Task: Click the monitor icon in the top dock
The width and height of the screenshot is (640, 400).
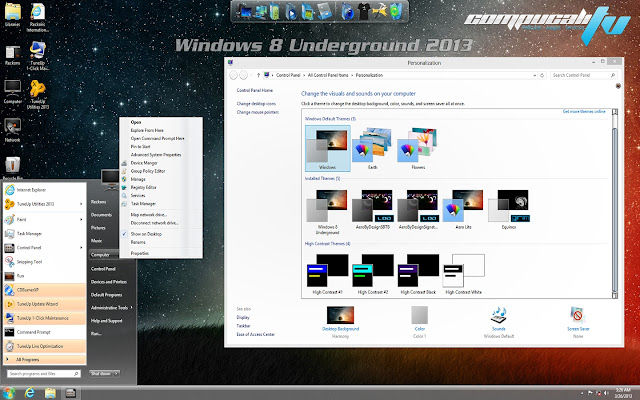Action: (245, 11)
